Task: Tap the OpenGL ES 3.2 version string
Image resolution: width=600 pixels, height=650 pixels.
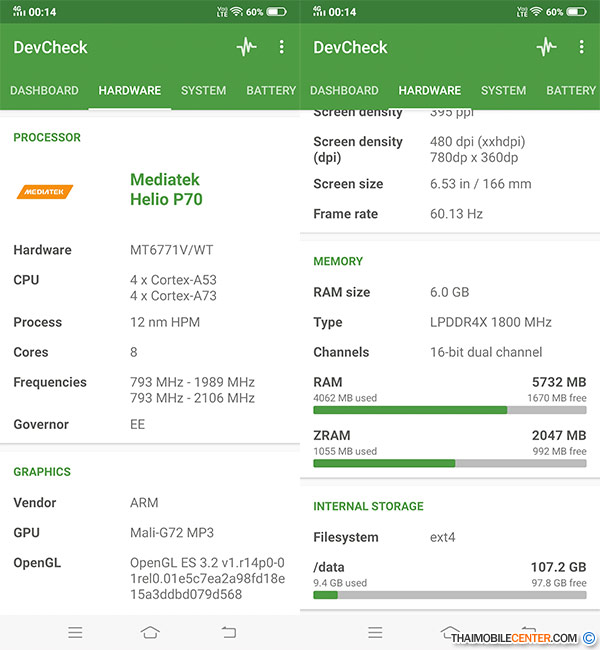Action: (207, 578)
